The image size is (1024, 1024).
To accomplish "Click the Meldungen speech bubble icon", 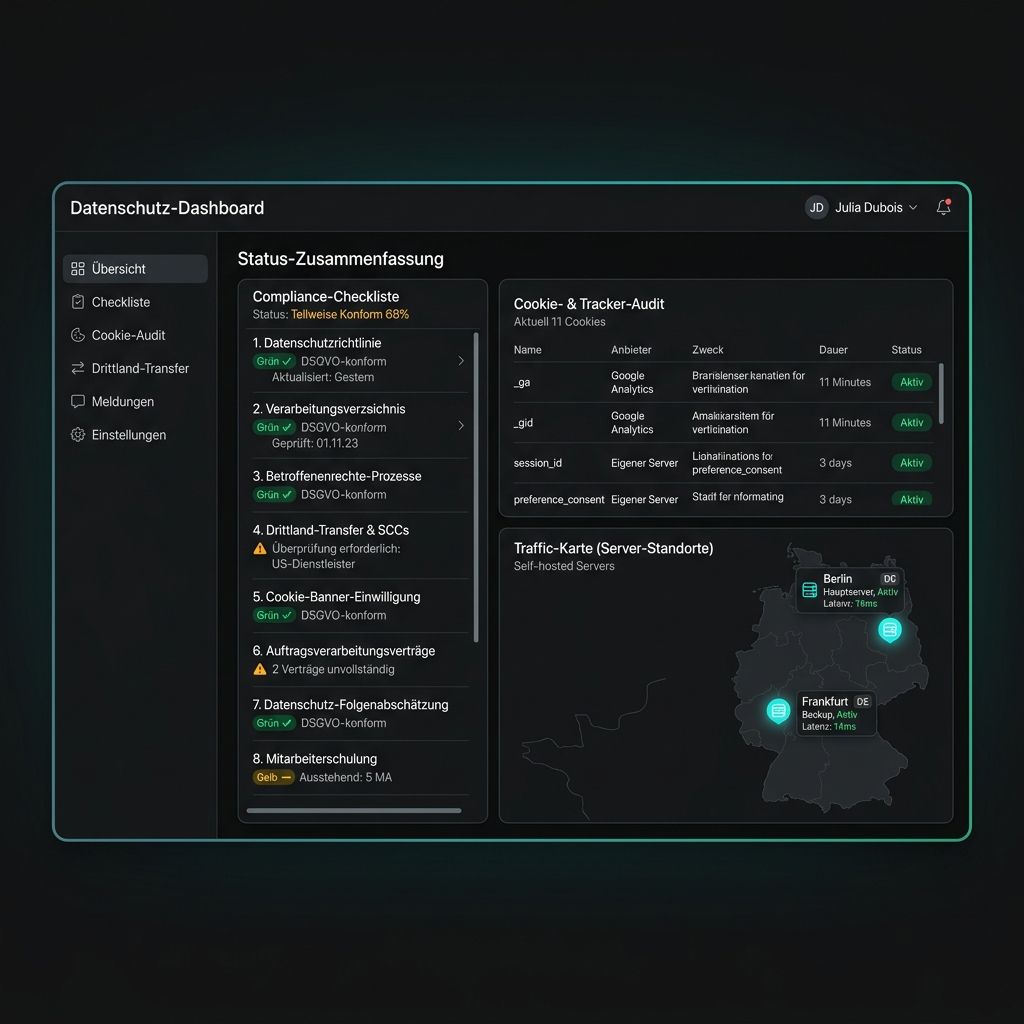I will coord(78,401).
